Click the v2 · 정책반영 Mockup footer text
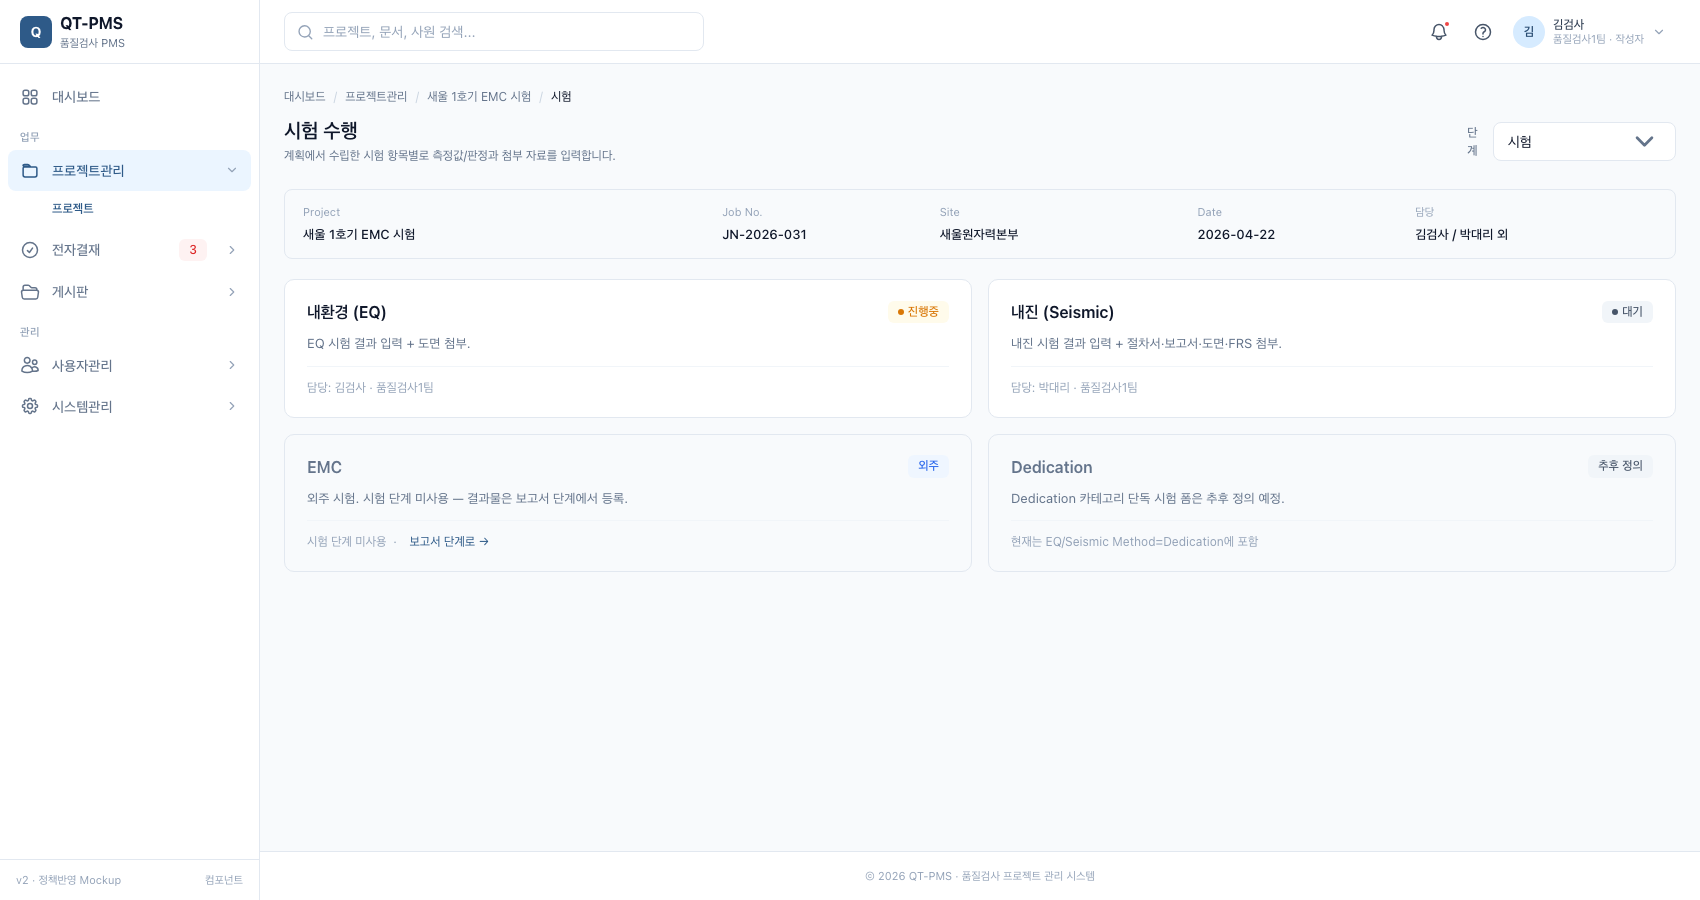Image resolution: width=1700 pixels, height=900 pixels. point(68,880)
